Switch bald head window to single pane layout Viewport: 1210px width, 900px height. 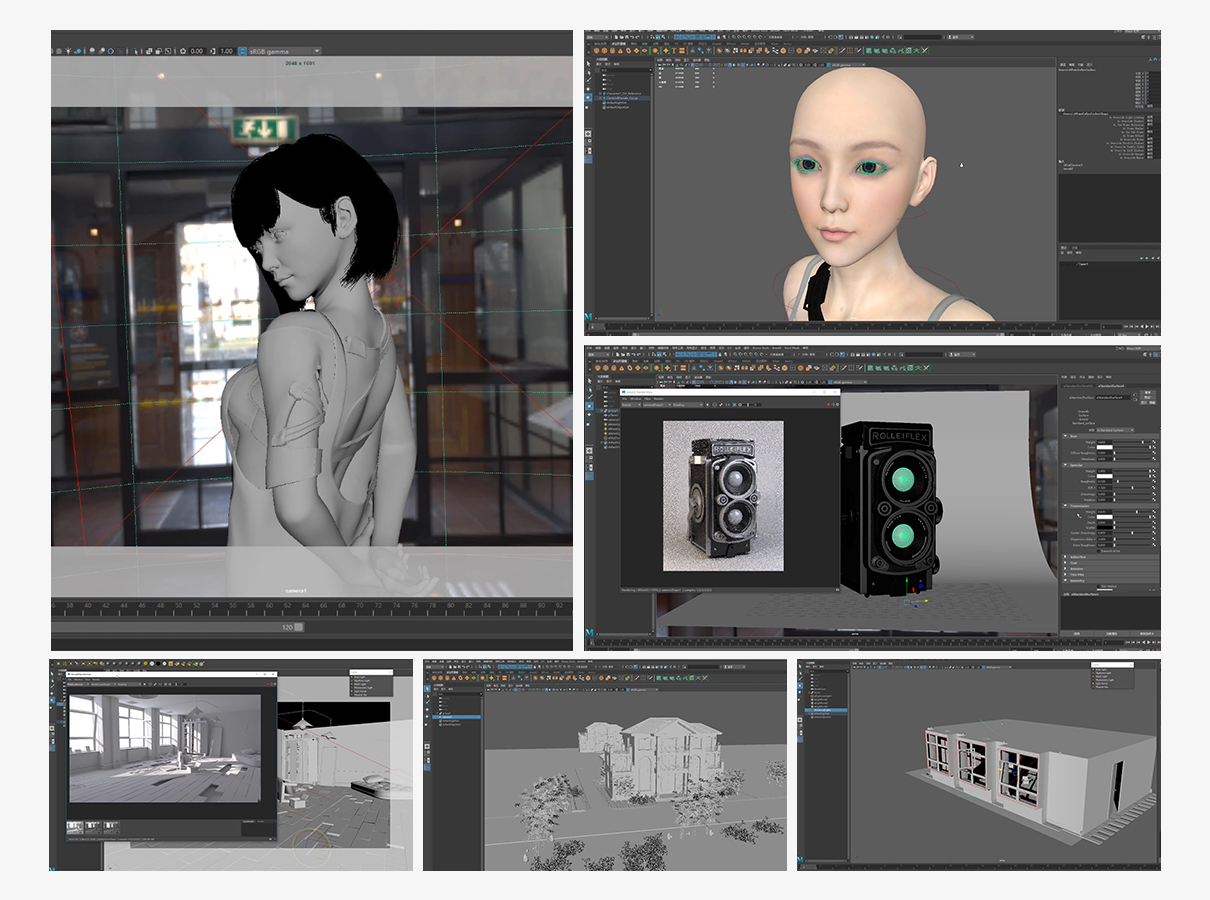pos(589,136)
